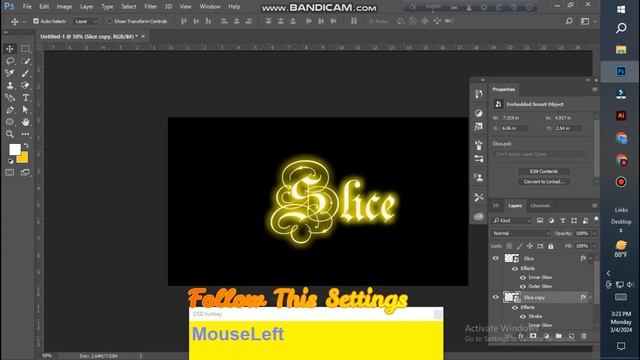This screenshot has width=640, height=360.
Task: Open the Layers panel options menu
Action: [595, 205]
